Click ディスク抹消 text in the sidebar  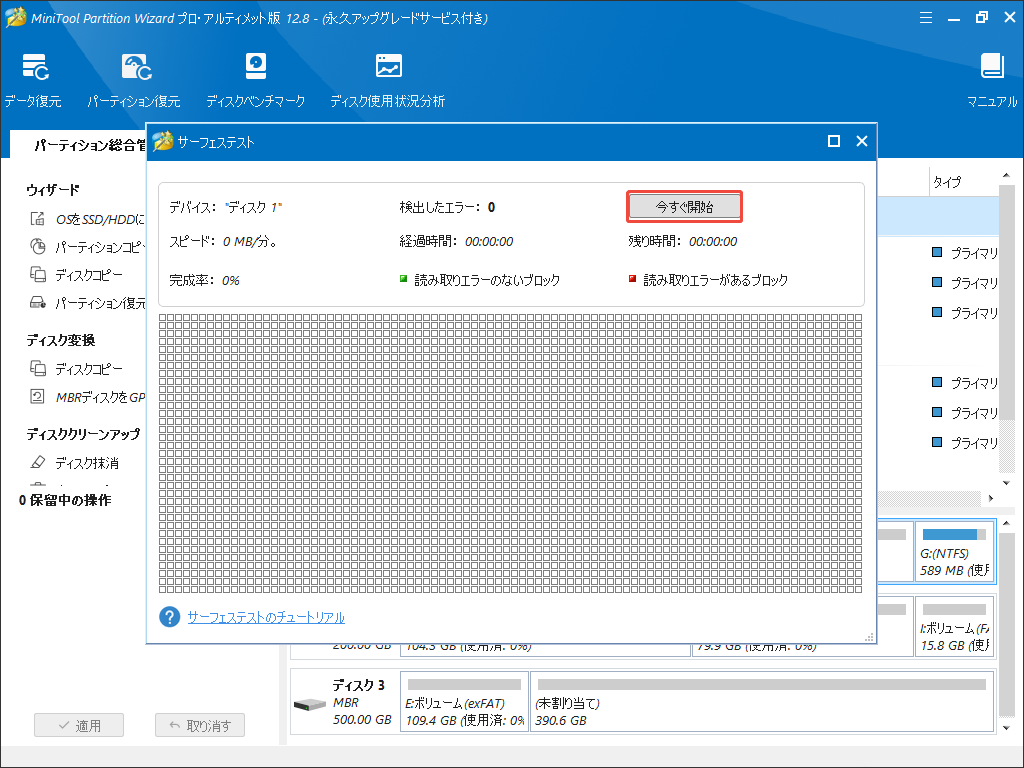(87, 463)
